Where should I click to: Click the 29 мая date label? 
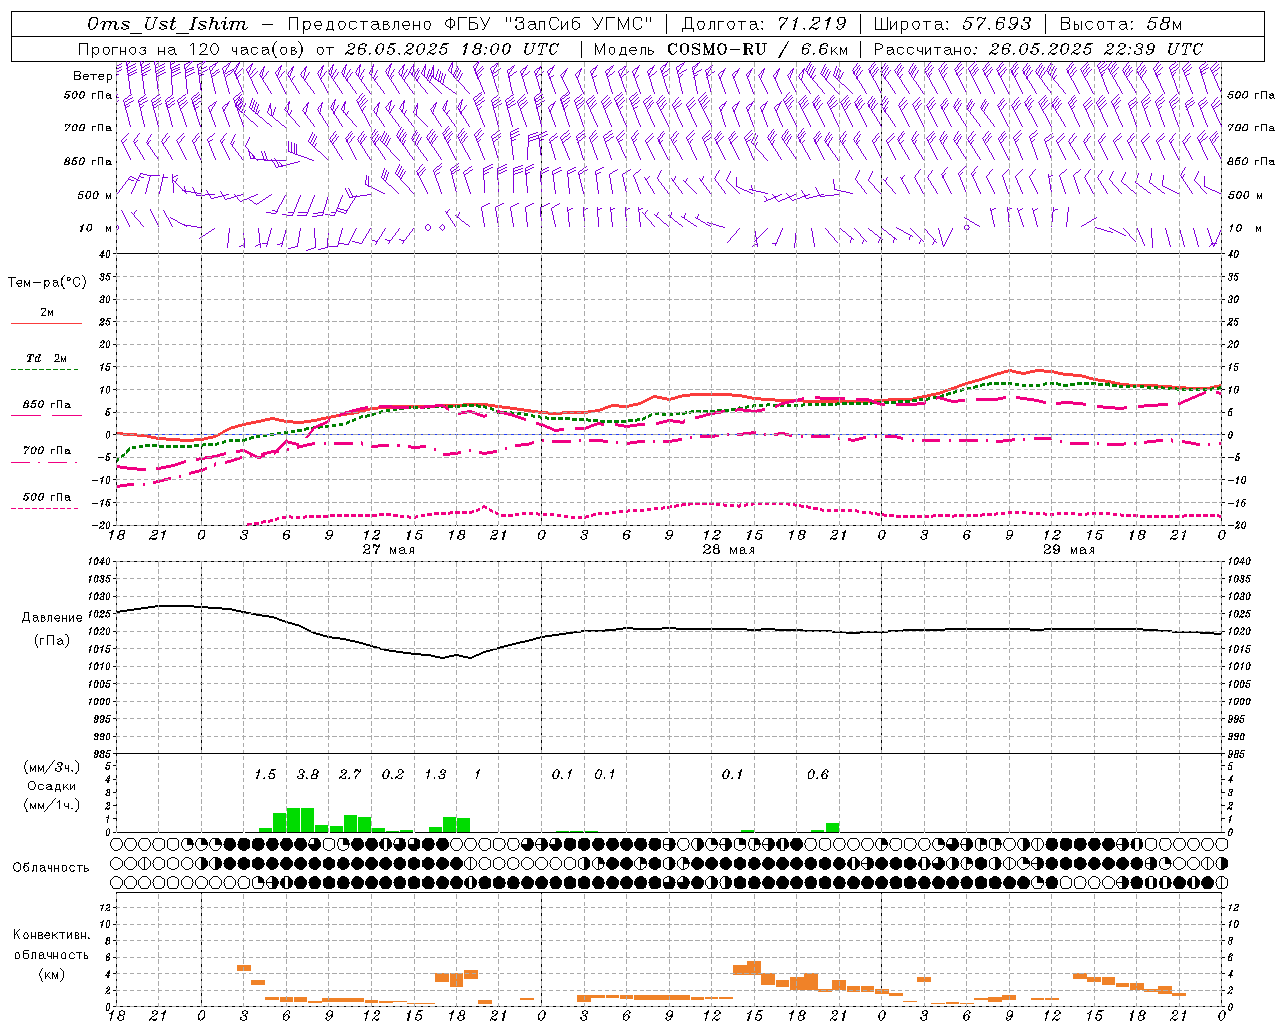point(1068,550)
